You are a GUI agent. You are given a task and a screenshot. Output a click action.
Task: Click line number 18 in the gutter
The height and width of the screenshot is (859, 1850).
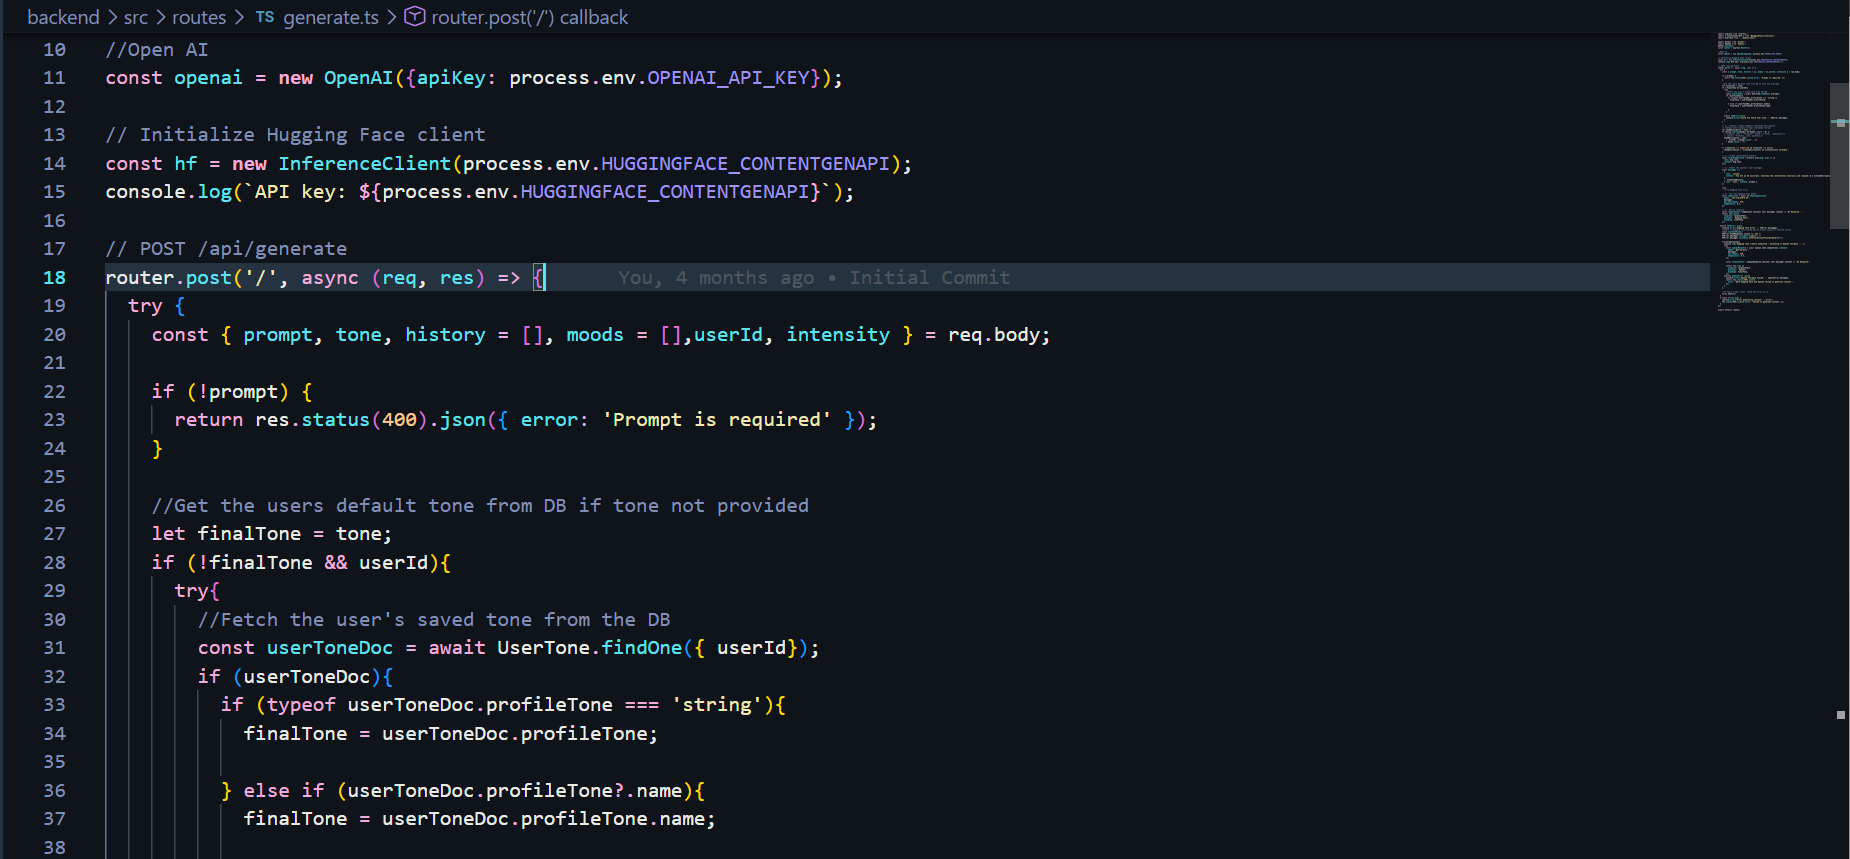click(54, 278)
